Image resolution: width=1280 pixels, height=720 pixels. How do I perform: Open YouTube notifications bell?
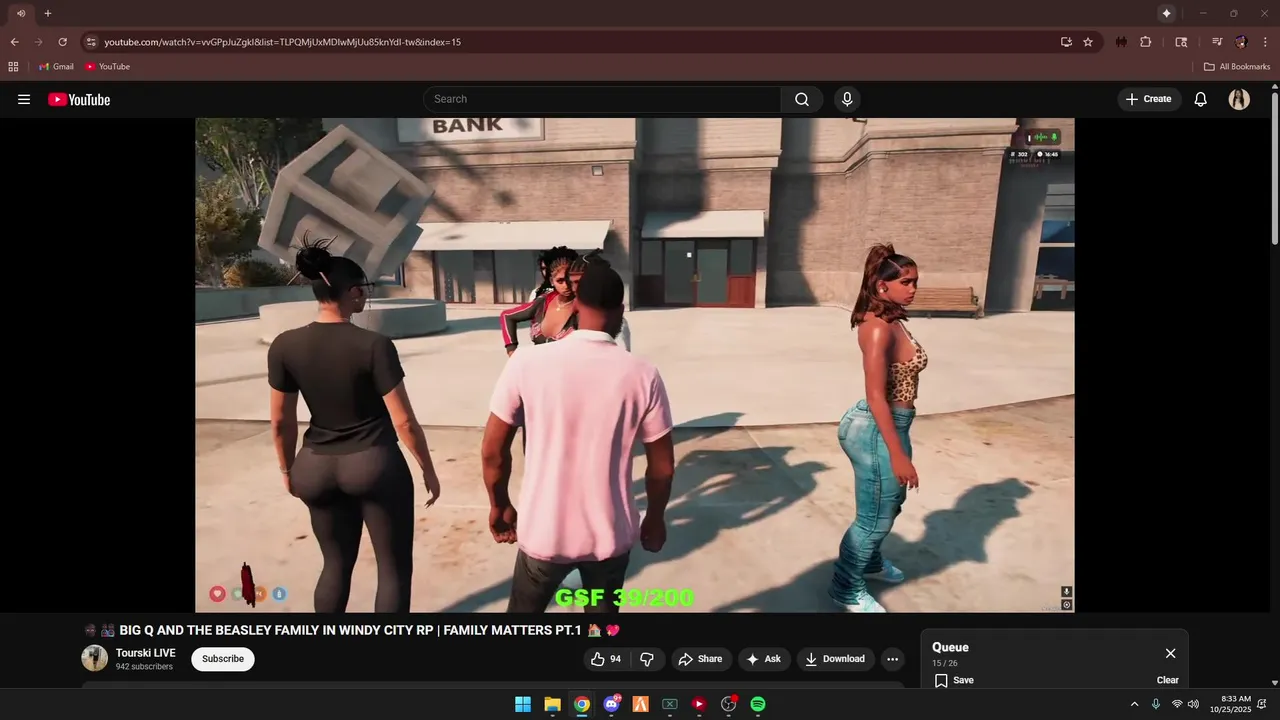point(1201,99)
